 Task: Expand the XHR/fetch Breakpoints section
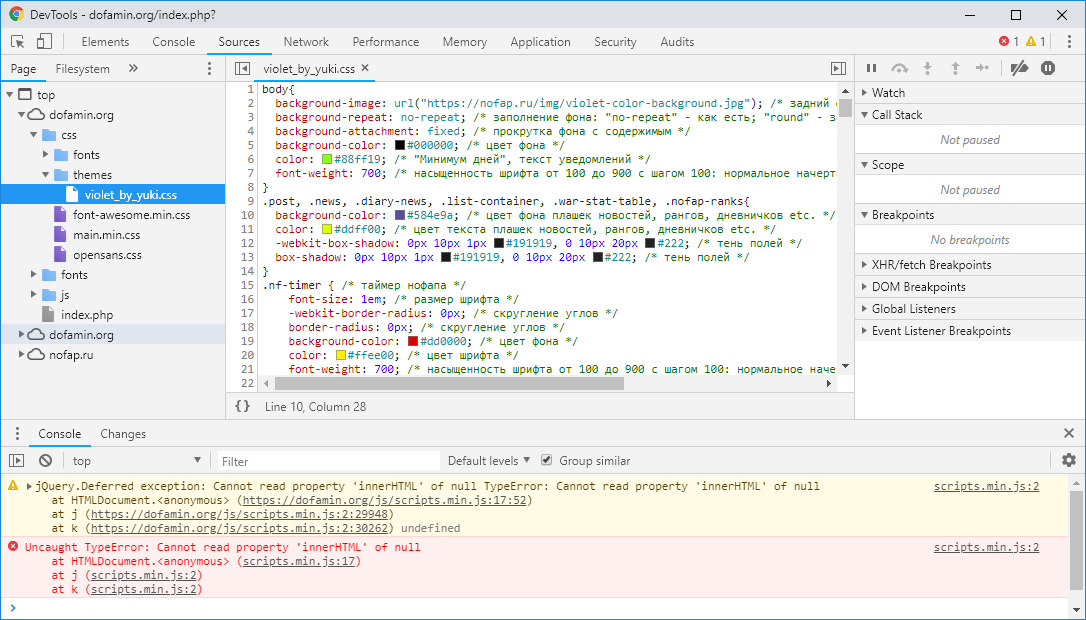click(x=931, y=265)
